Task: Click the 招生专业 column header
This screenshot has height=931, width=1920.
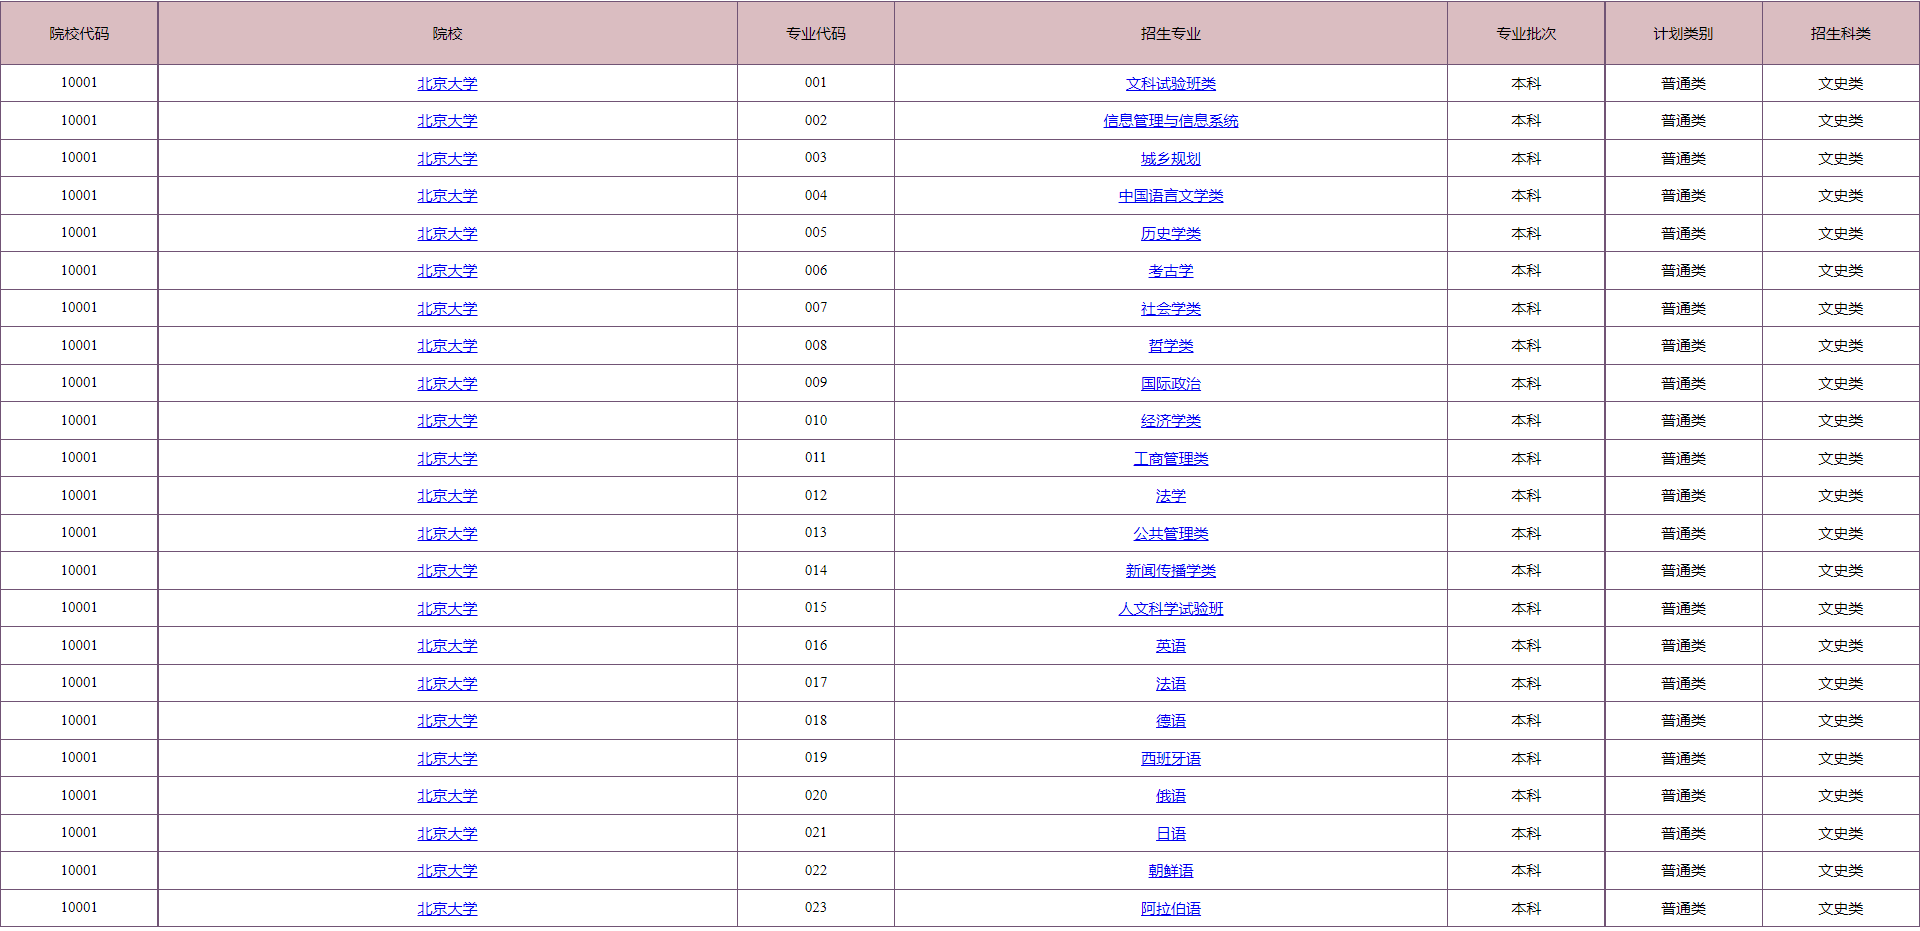Action: 1170,34
